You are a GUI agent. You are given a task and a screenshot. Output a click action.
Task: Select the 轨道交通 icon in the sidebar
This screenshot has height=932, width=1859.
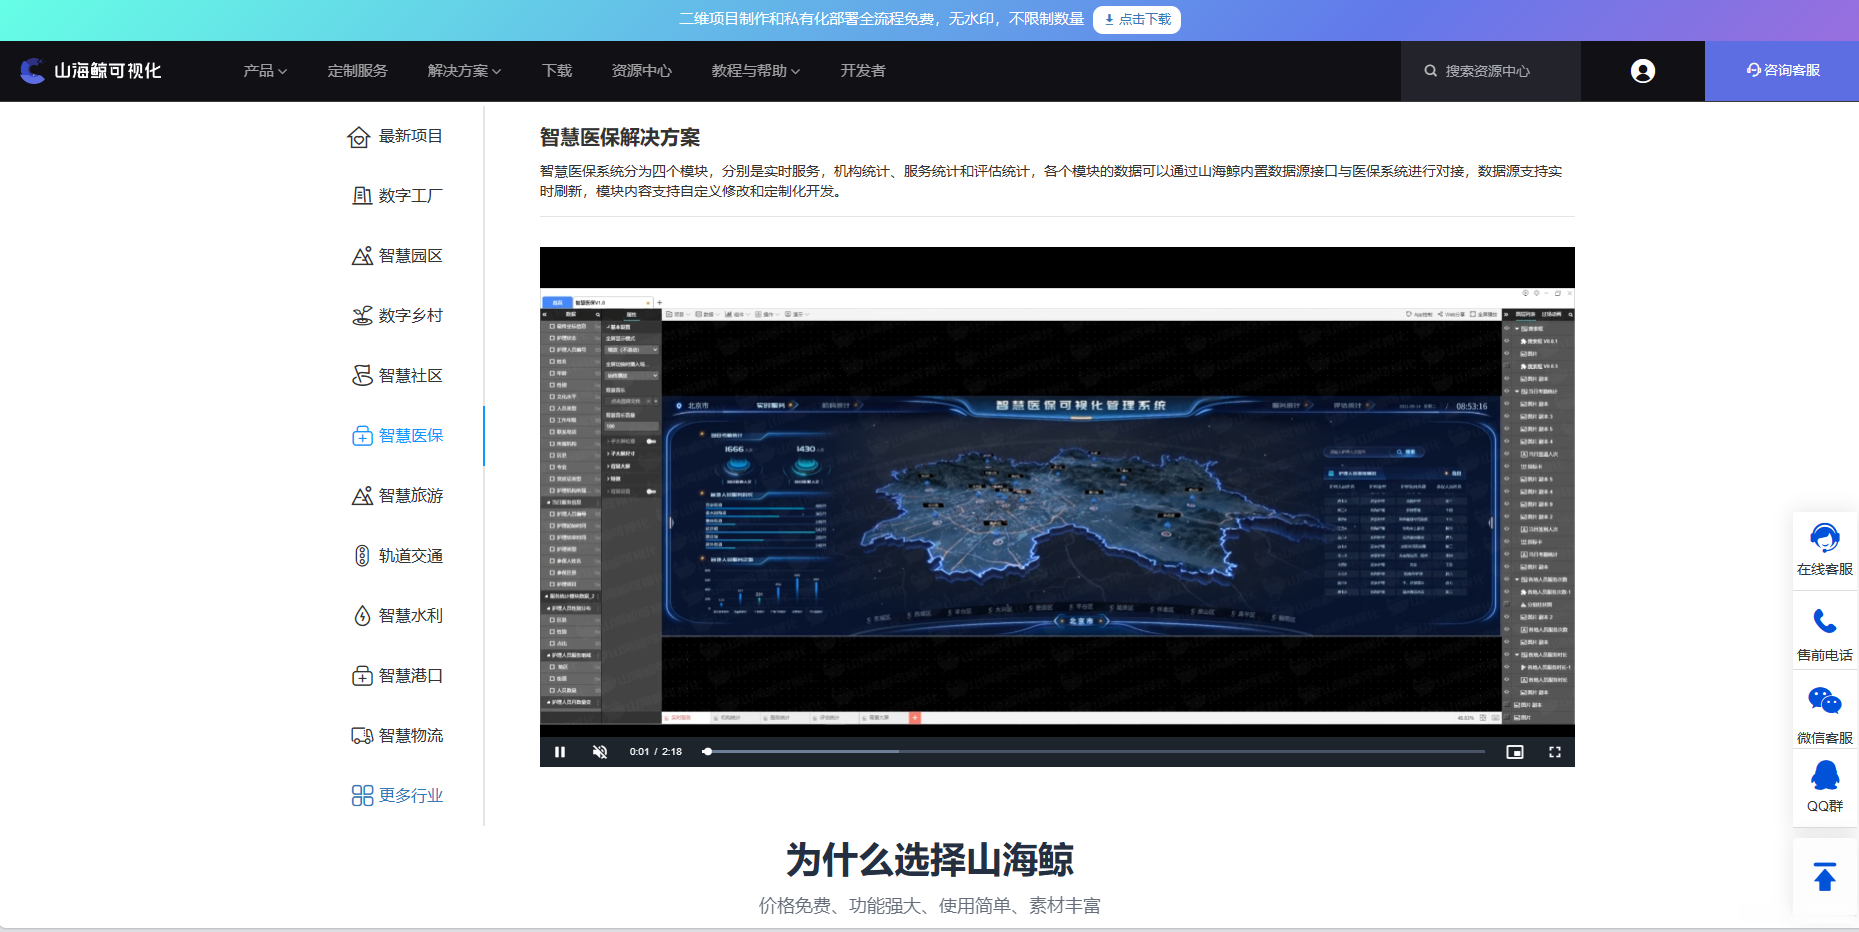point(362,556)
